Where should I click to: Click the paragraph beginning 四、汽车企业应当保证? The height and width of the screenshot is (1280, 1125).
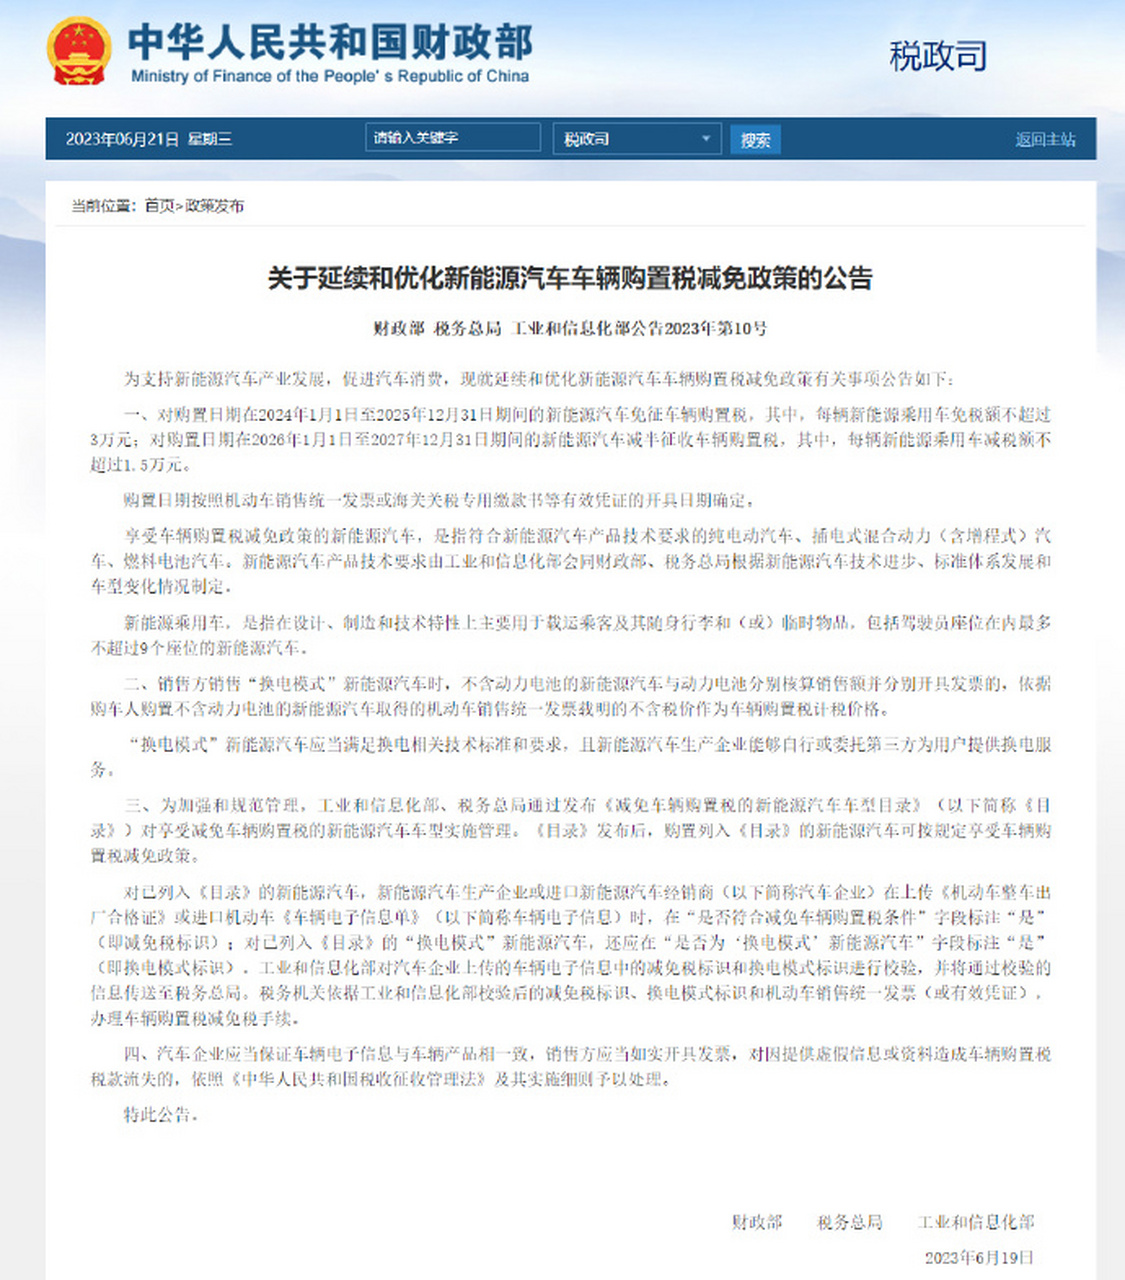click(x=570, y=1067)
